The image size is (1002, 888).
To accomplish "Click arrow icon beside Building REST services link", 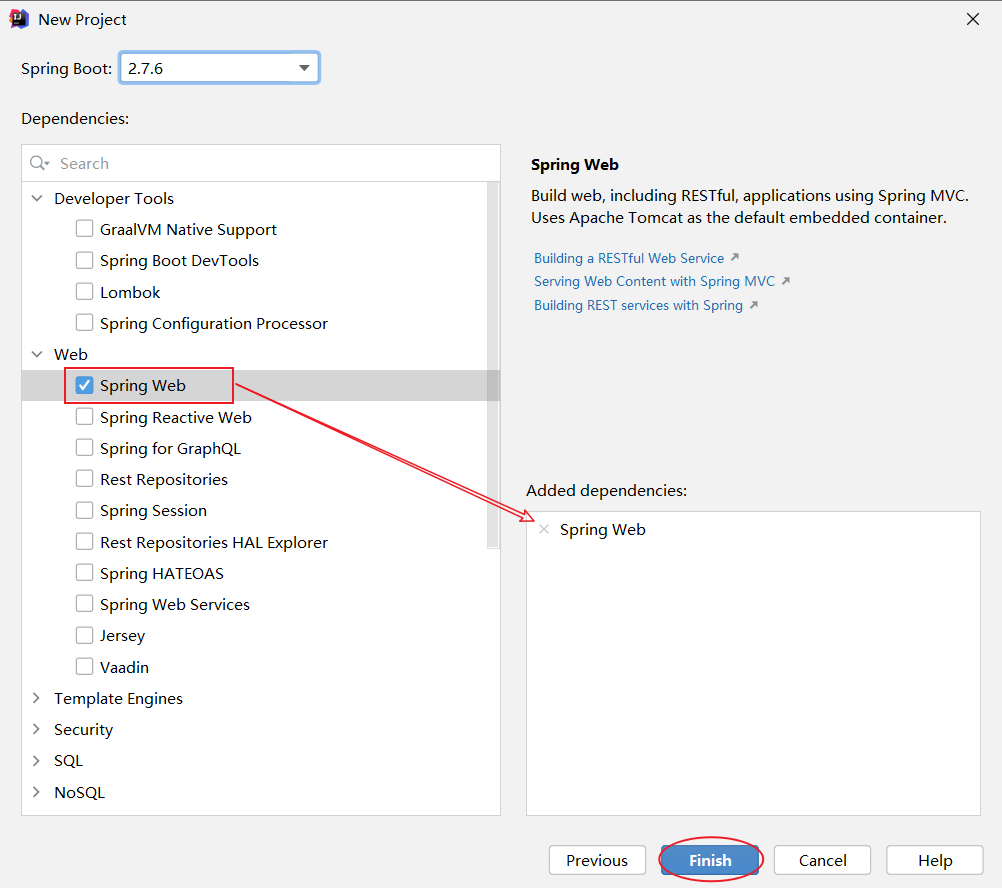I will [x=754, y=306].
